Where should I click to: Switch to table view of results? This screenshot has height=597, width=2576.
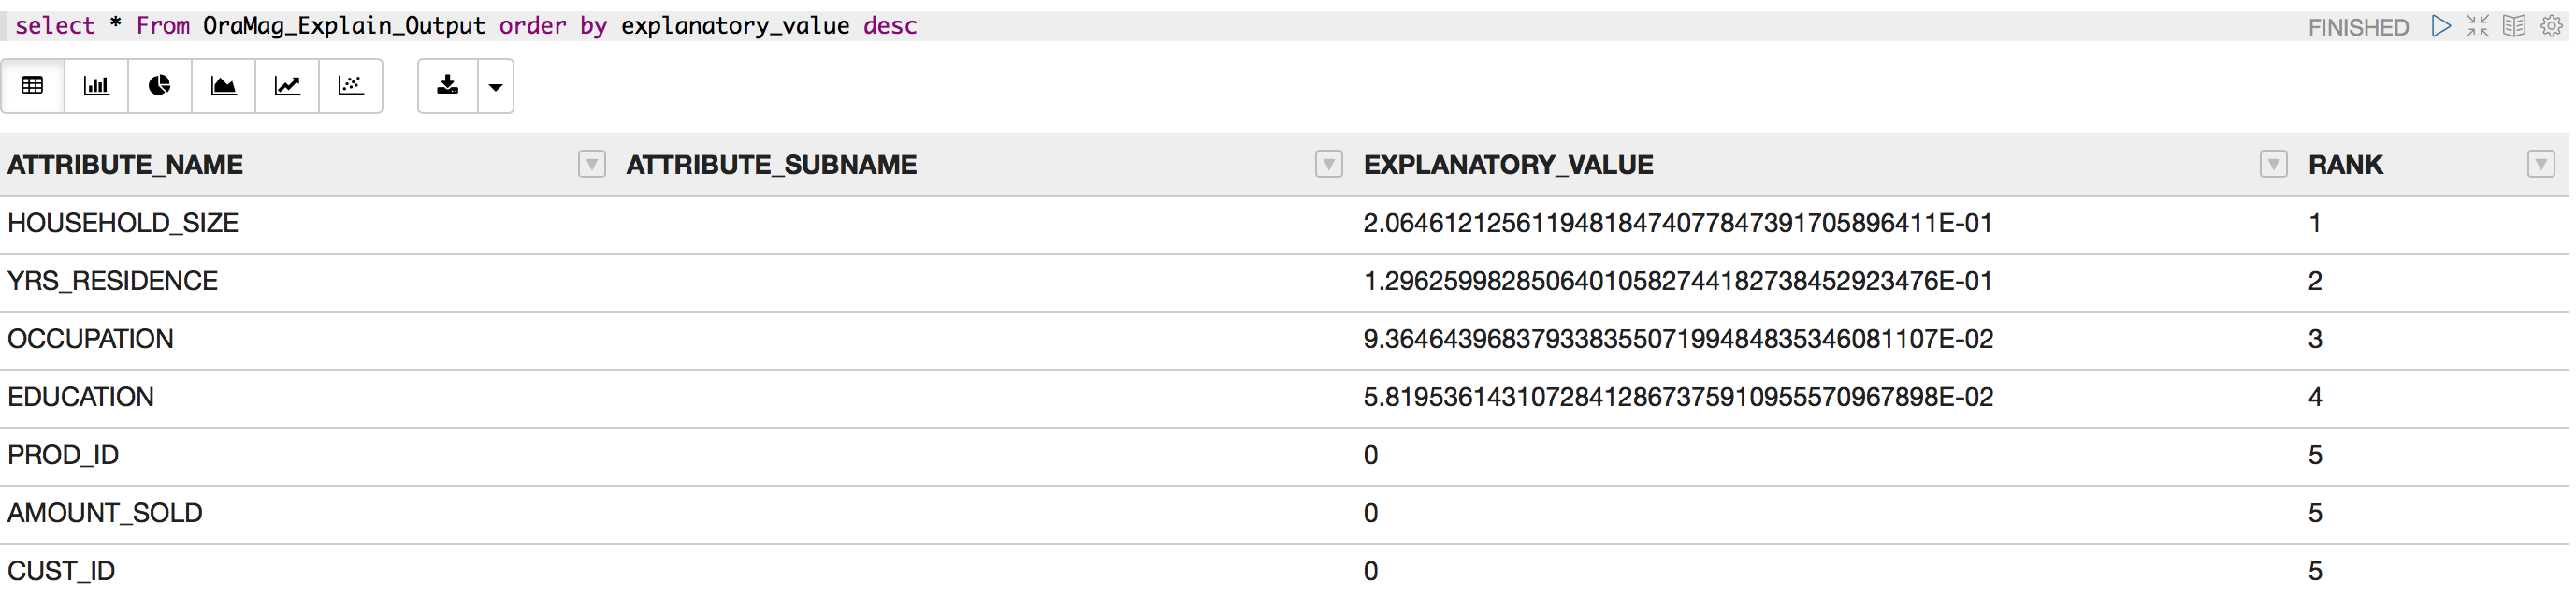click(33, 86)
